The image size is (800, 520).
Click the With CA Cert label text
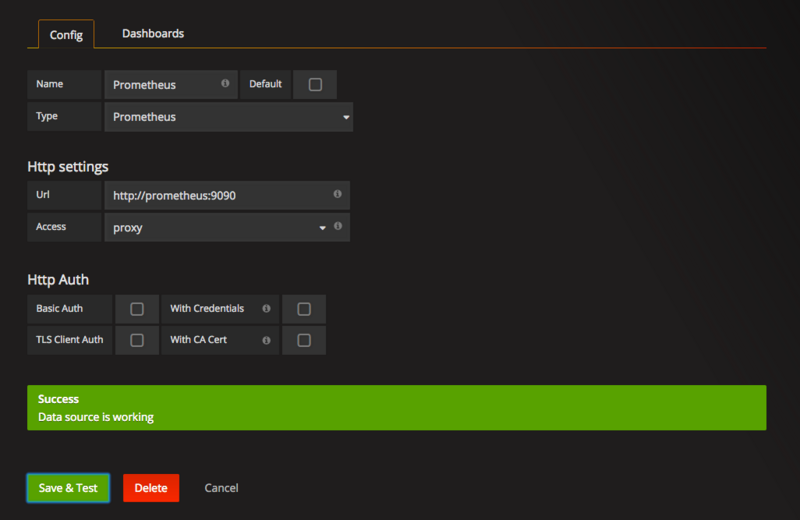pyautogui.click(x=198, y=340)
